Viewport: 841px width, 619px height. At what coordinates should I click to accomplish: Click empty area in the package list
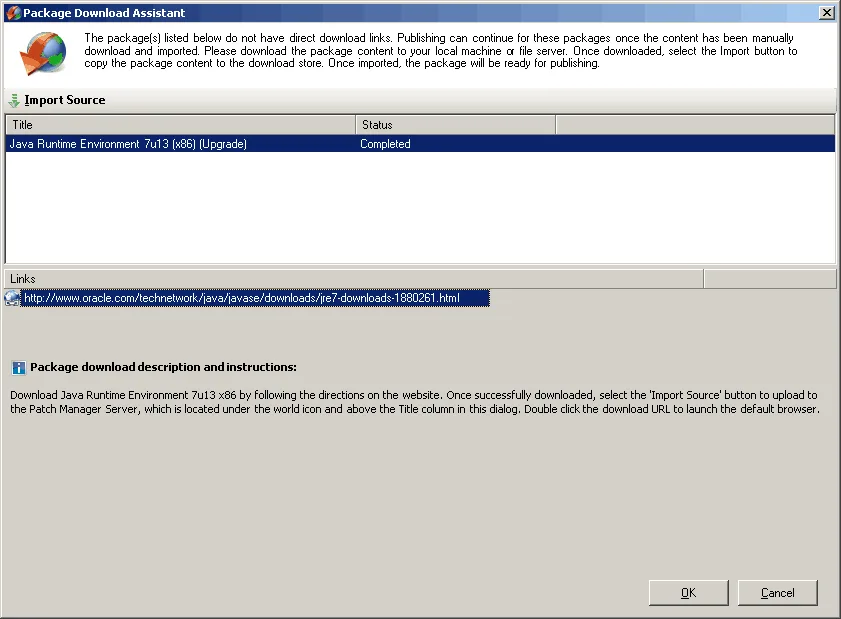click(420, 210)
